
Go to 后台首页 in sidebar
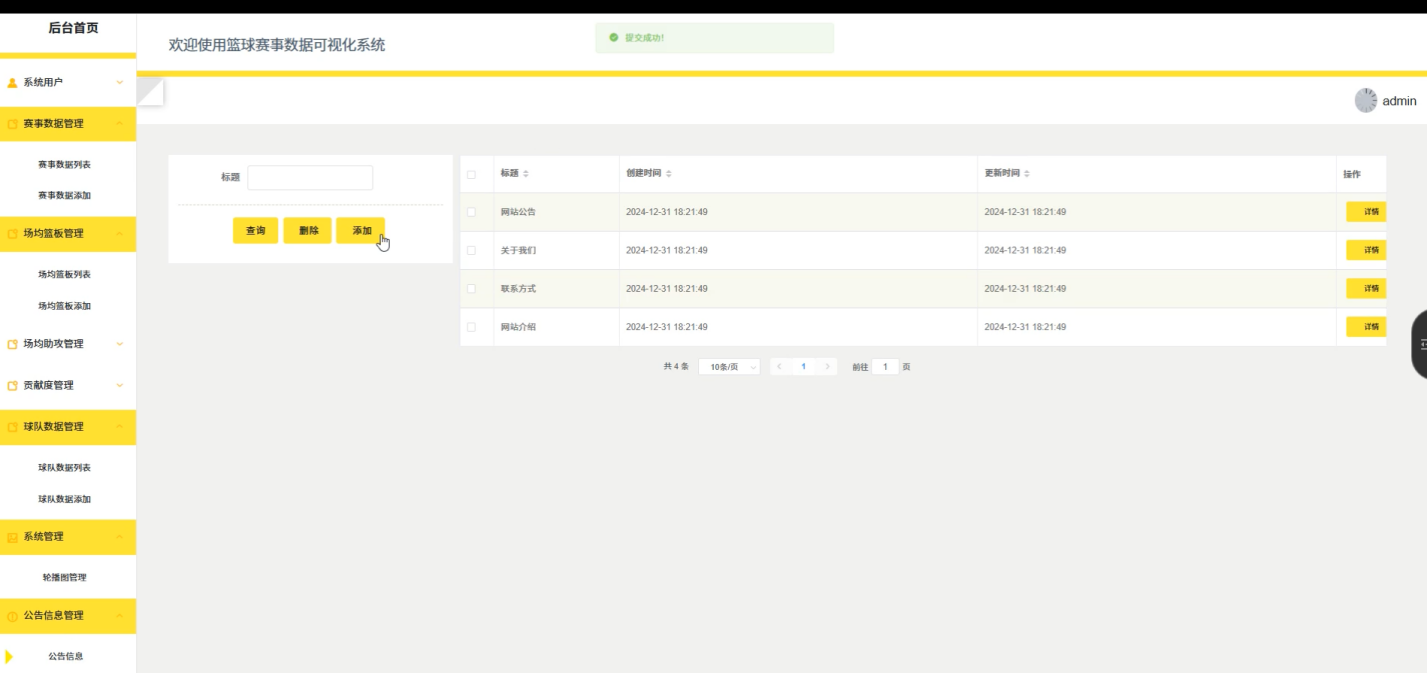(74, 28)
